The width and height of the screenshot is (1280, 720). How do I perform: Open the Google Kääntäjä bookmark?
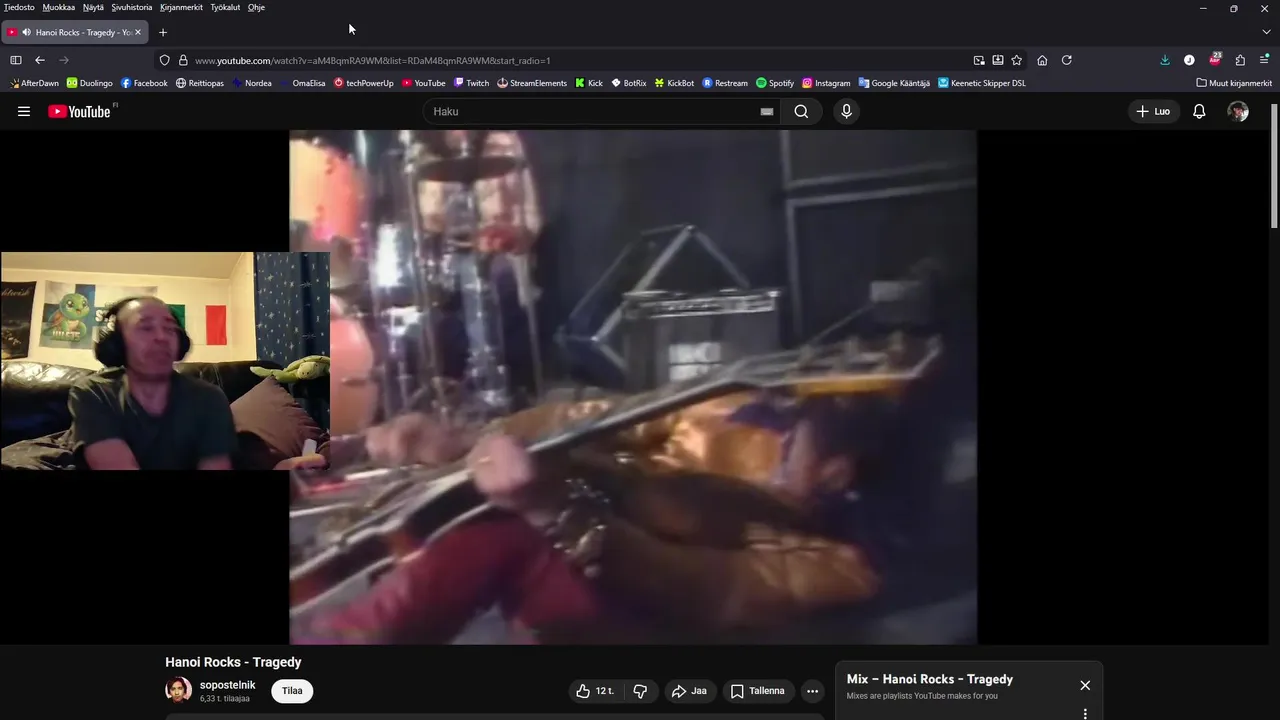[x=894, y=83]
